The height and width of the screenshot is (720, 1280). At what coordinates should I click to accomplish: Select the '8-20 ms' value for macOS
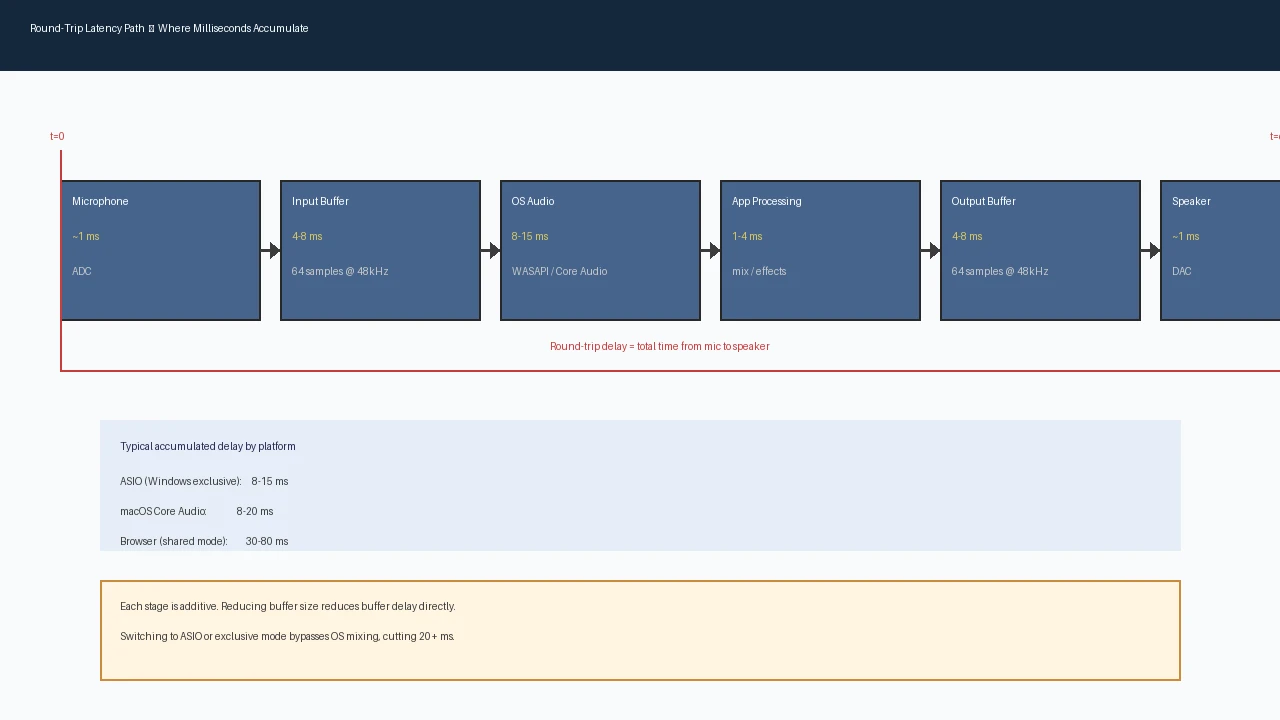point(255,511)
